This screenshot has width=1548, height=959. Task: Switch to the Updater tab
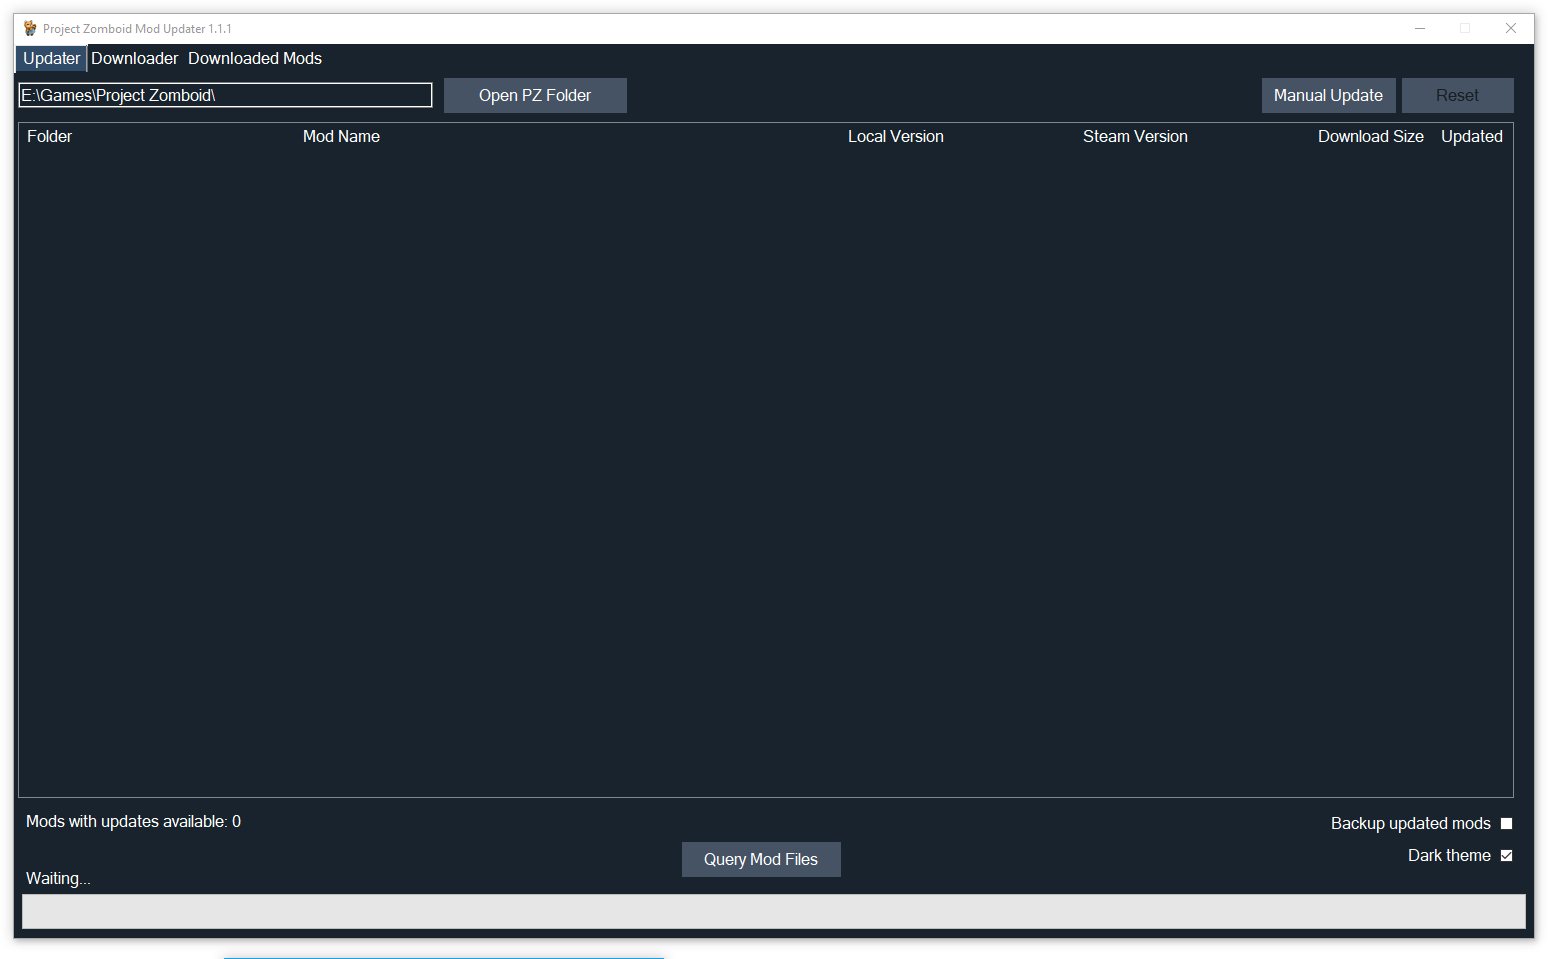pos(51,58)
